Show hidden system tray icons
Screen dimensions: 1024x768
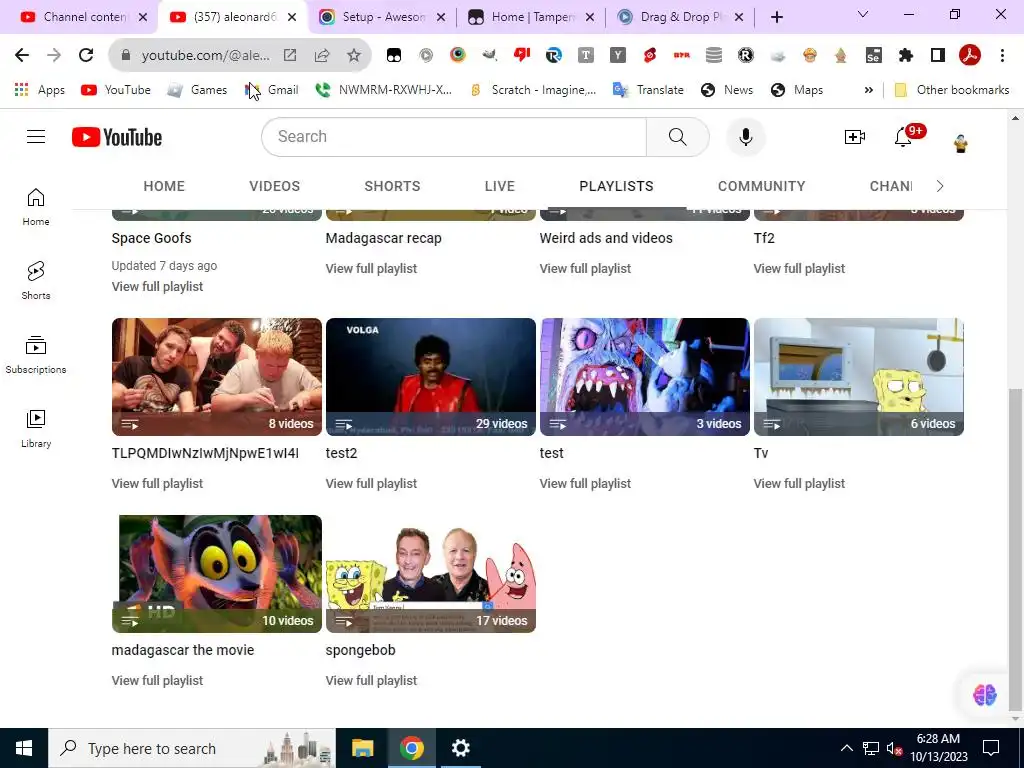(846, 748)
